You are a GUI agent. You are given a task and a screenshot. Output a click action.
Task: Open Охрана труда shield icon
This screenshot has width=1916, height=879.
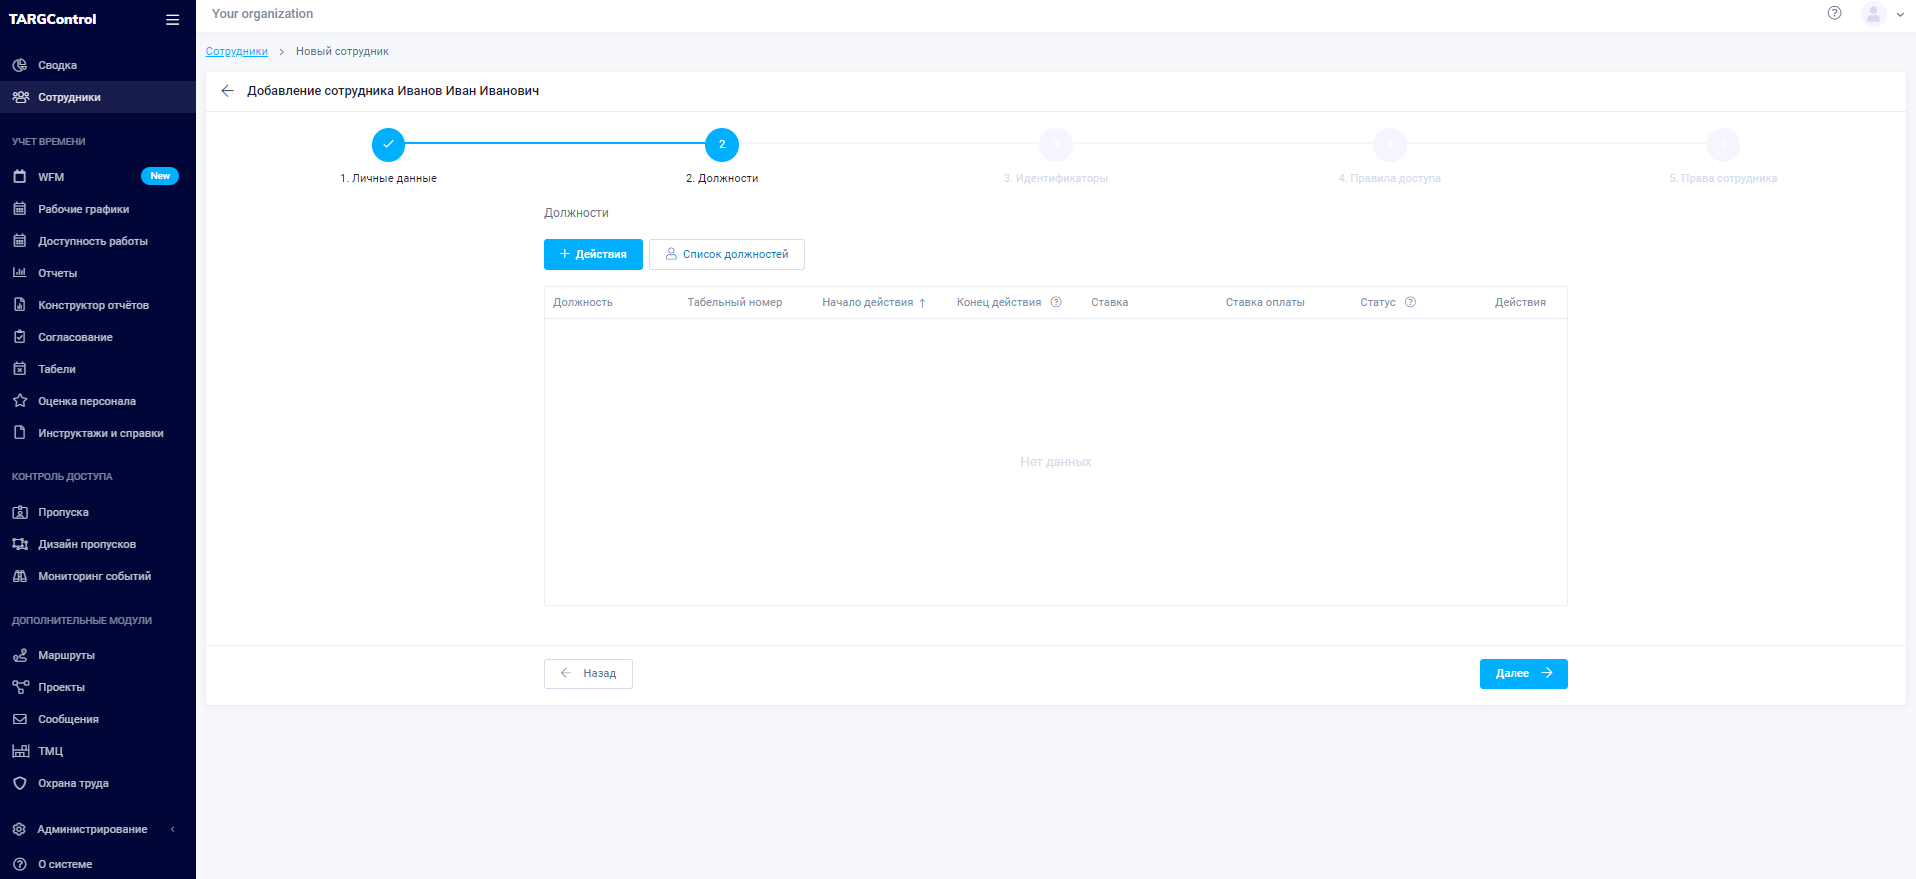pos(20,783)
